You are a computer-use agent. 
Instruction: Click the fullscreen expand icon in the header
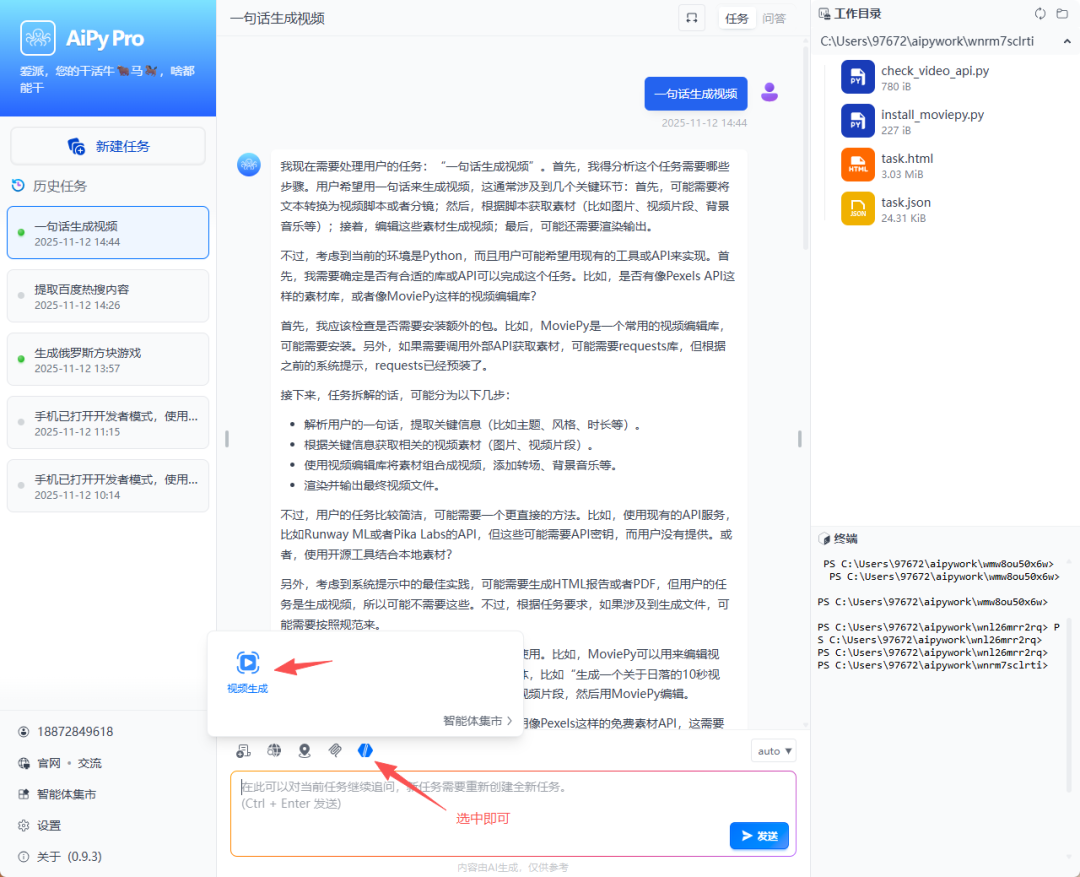(x=692, y=18)
